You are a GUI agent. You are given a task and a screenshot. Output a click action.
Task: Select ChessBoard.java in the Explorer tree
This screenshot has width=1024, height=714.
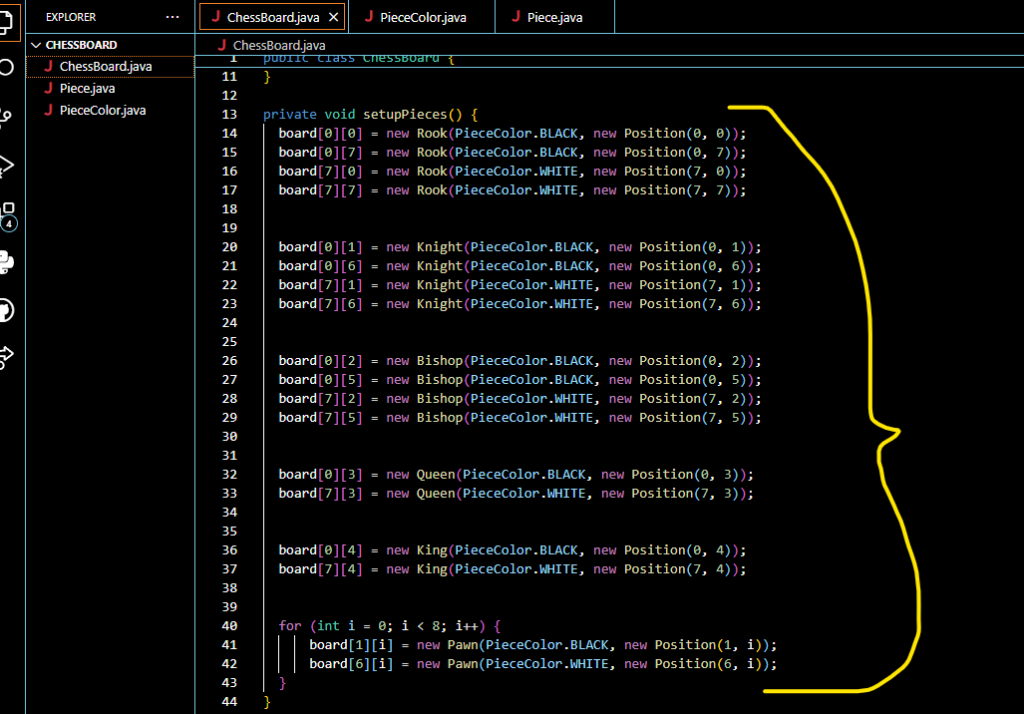tap(105, 66)
